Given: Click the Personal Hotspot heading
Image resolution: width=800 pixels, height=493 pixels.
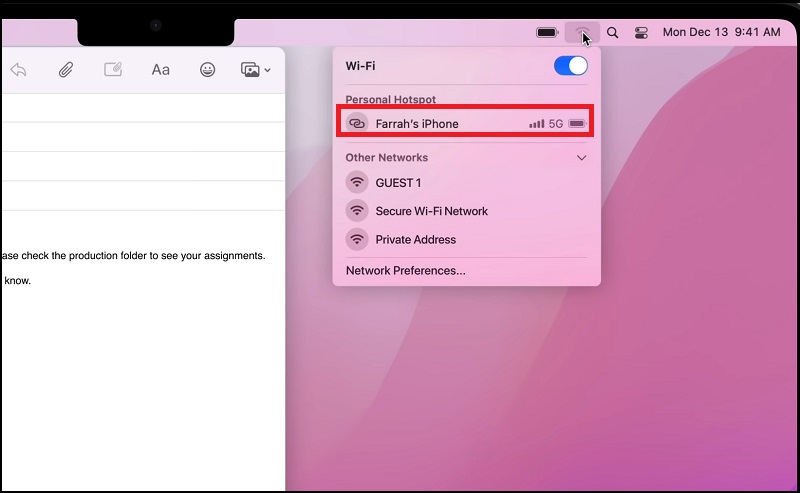Looking at the screenshot, I should (x=391, y=99).
